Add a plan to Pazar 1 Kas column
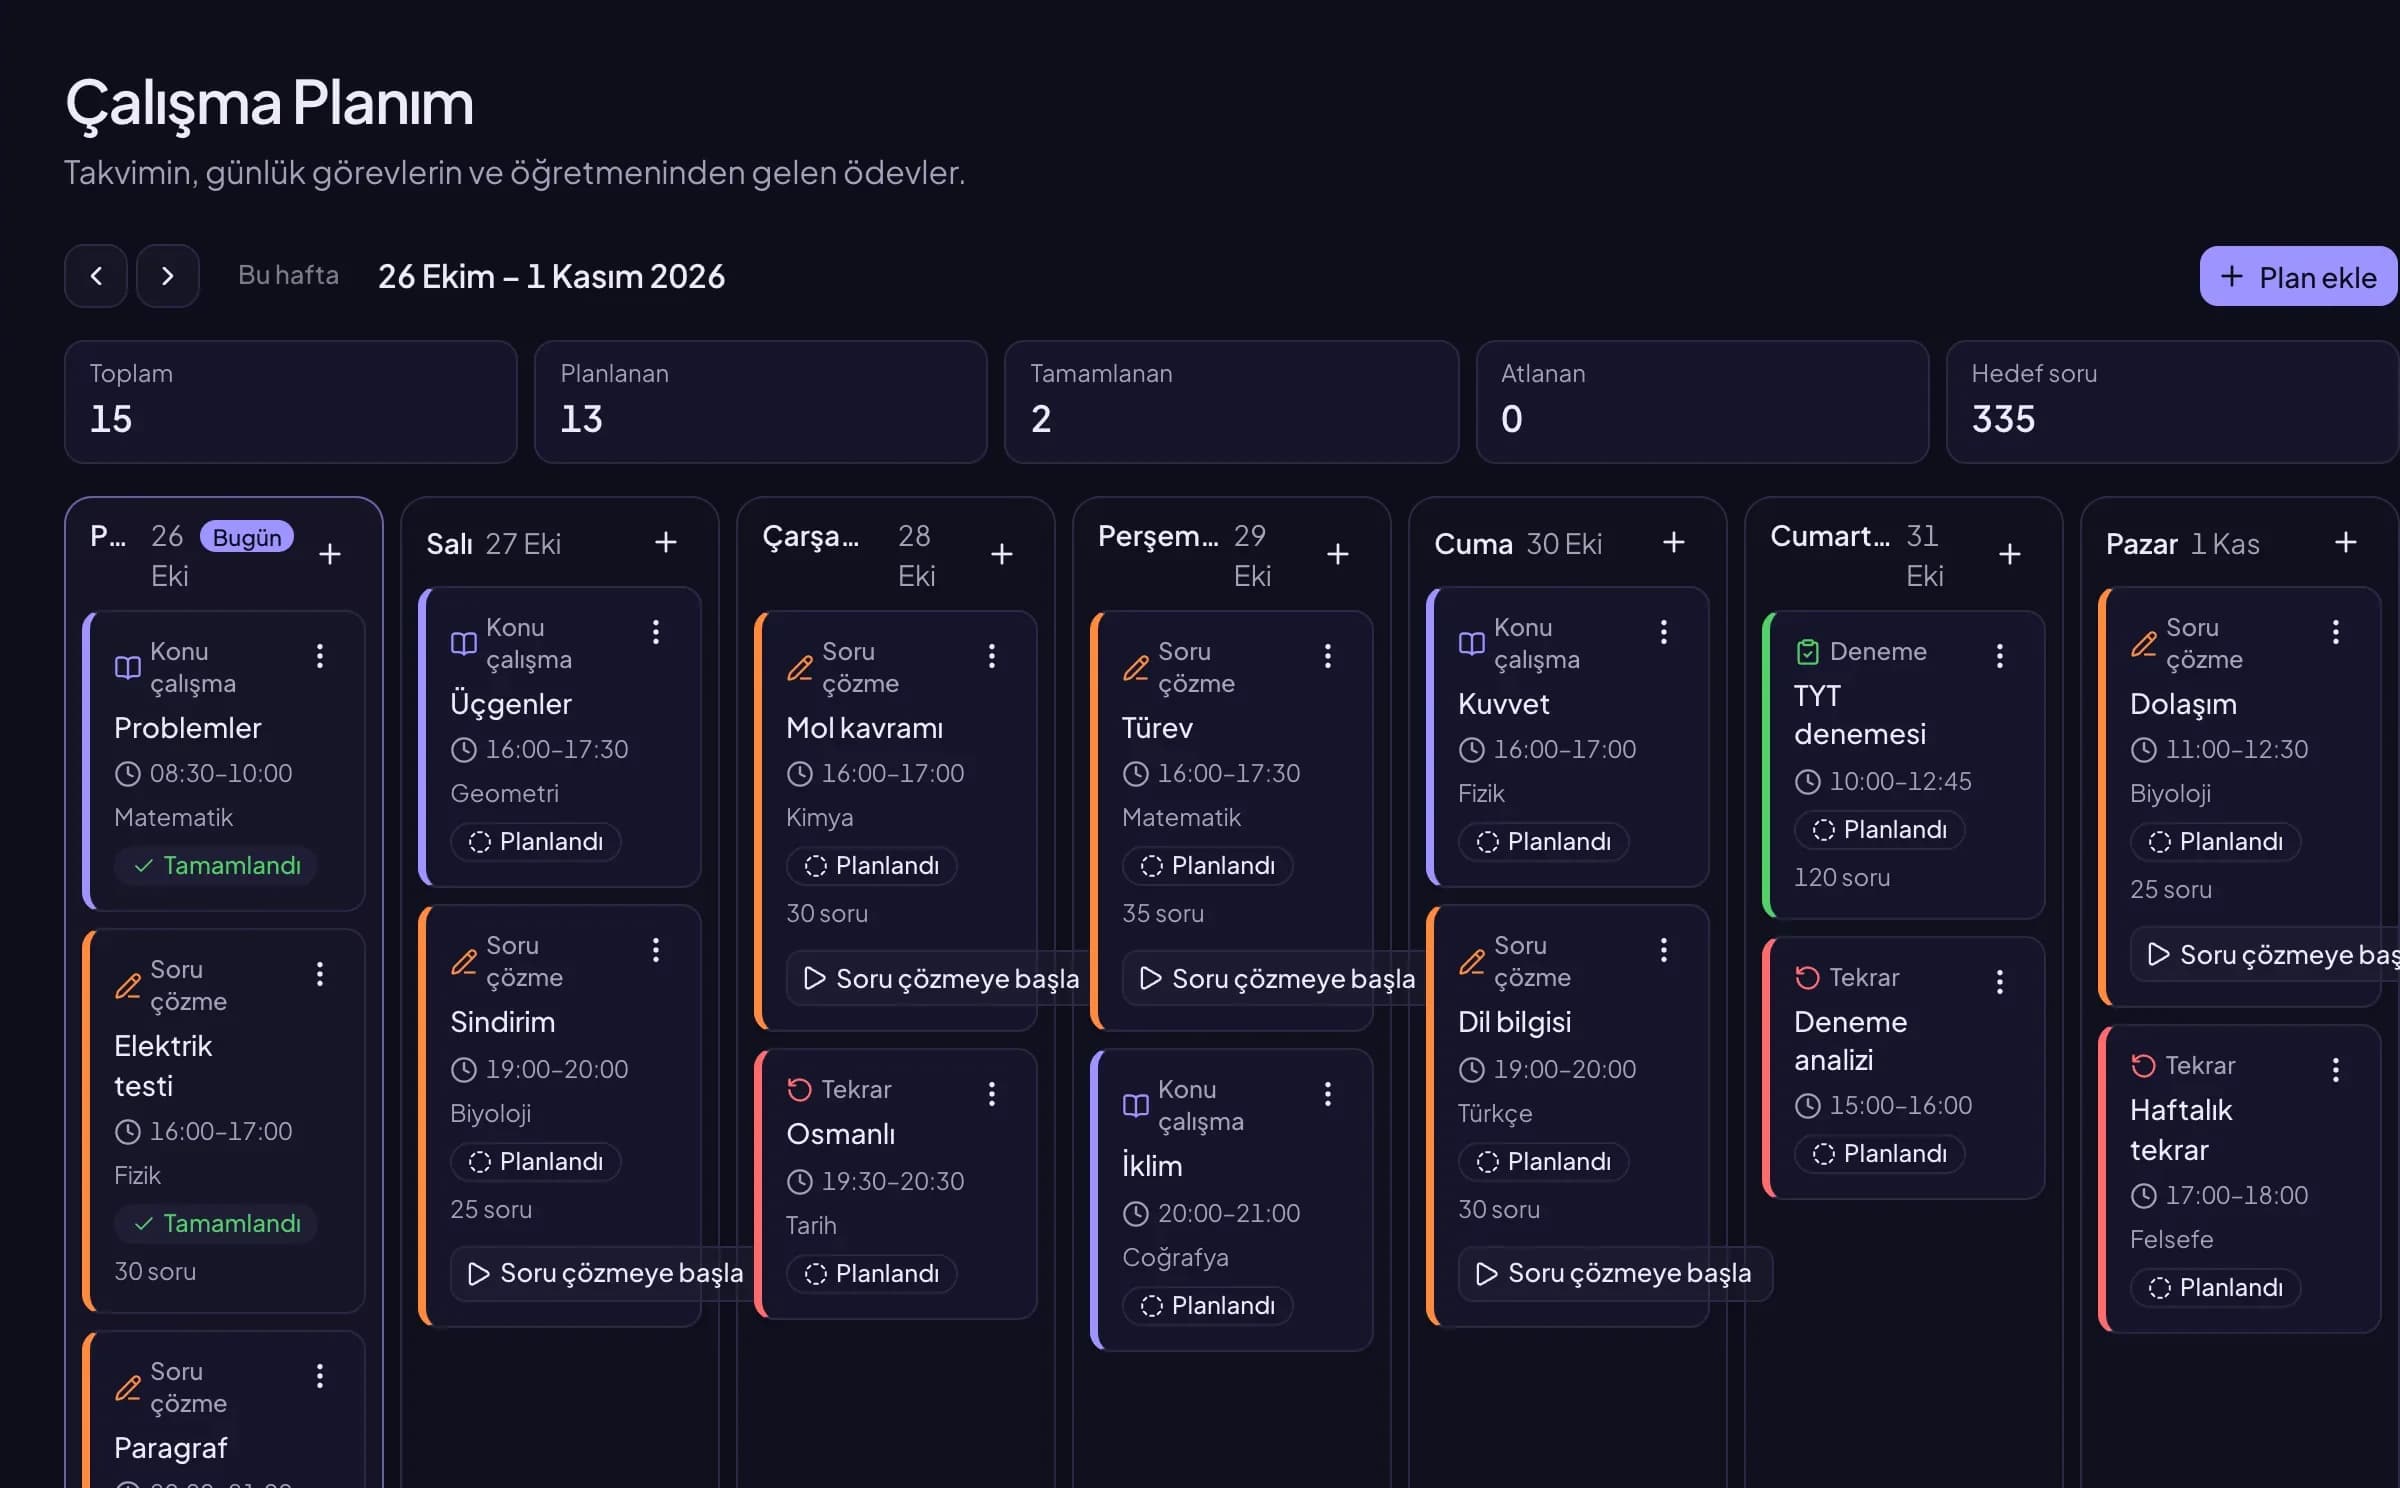This screenshot has width=2400, height=1488. pos(2346,543)
